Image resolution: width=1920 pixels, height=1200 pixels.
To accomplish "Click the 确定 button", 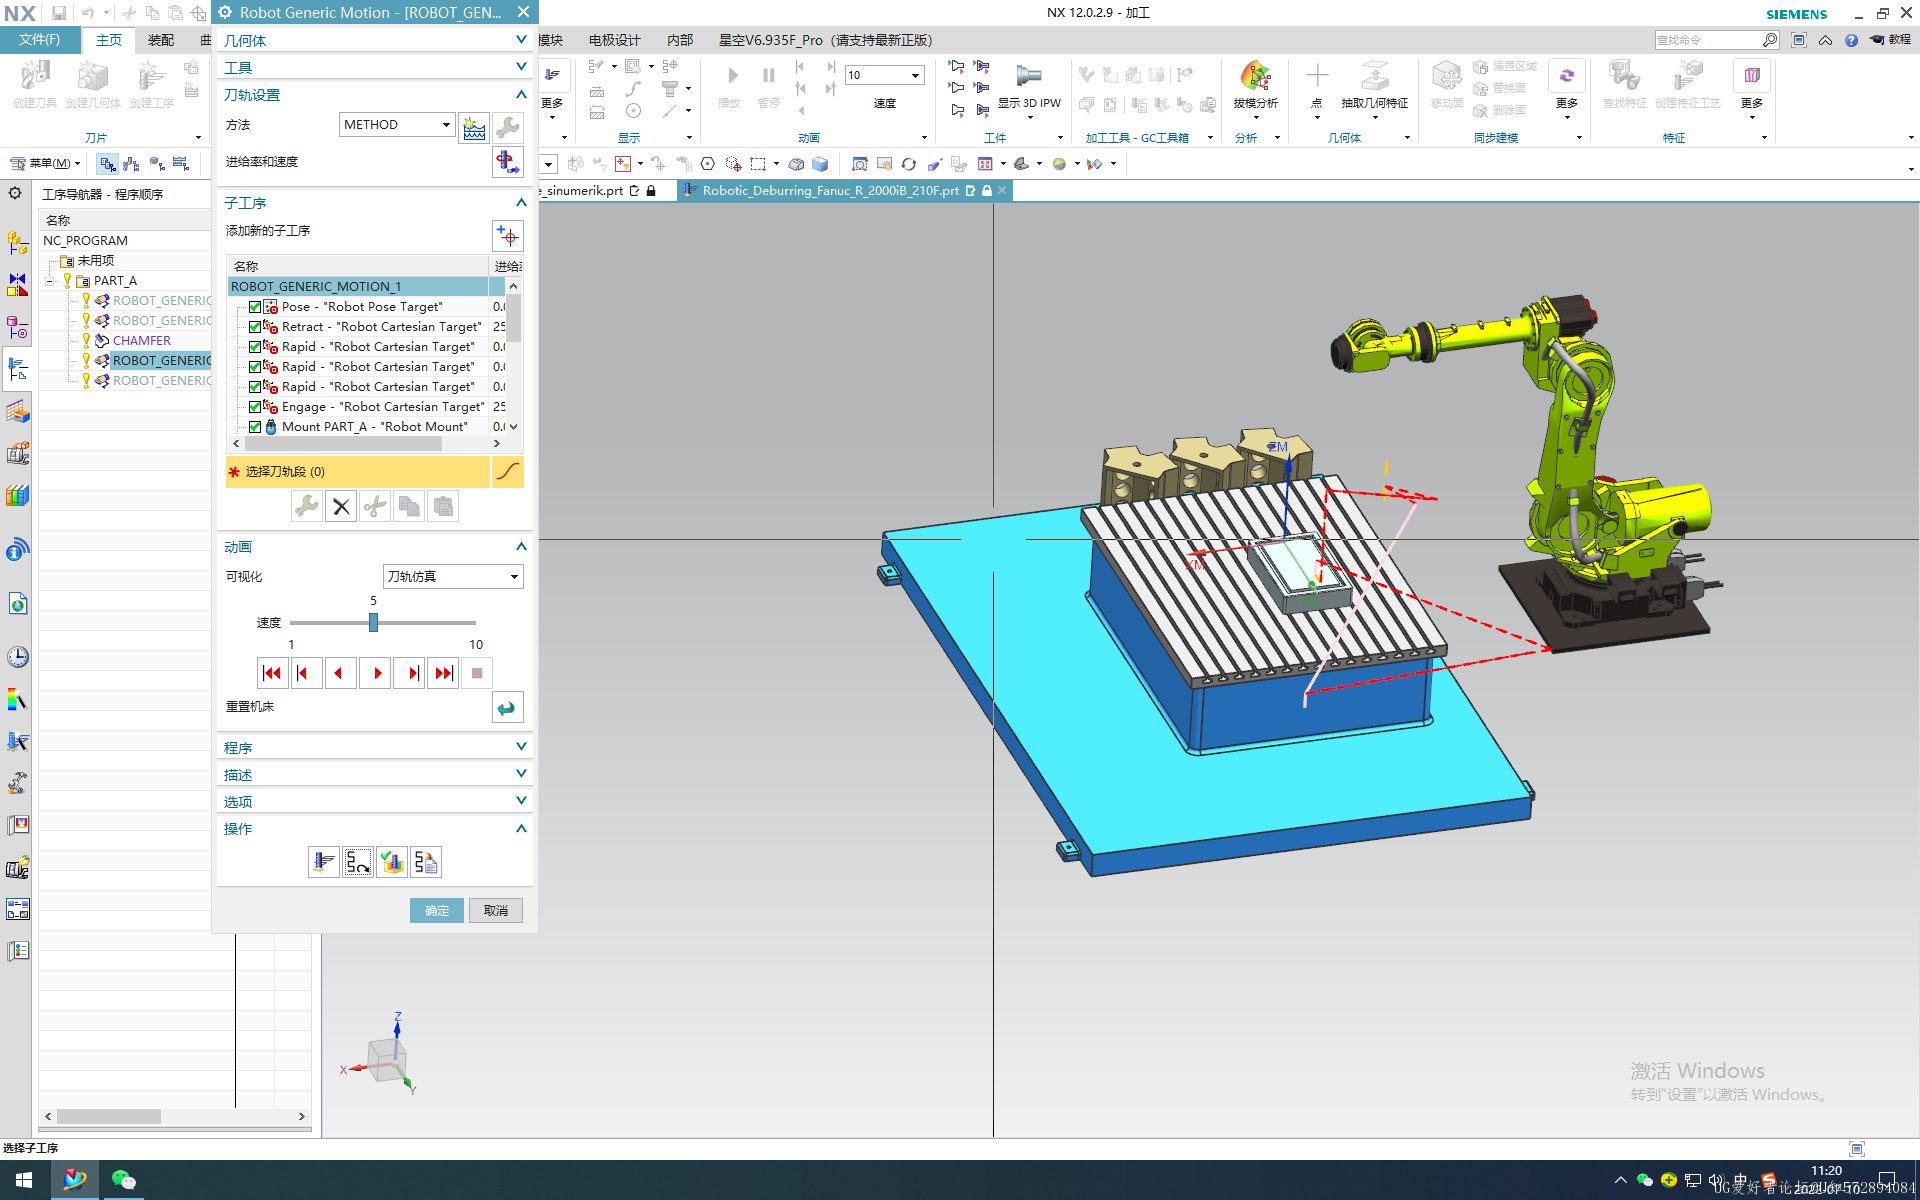I will [x=437, y=910].
